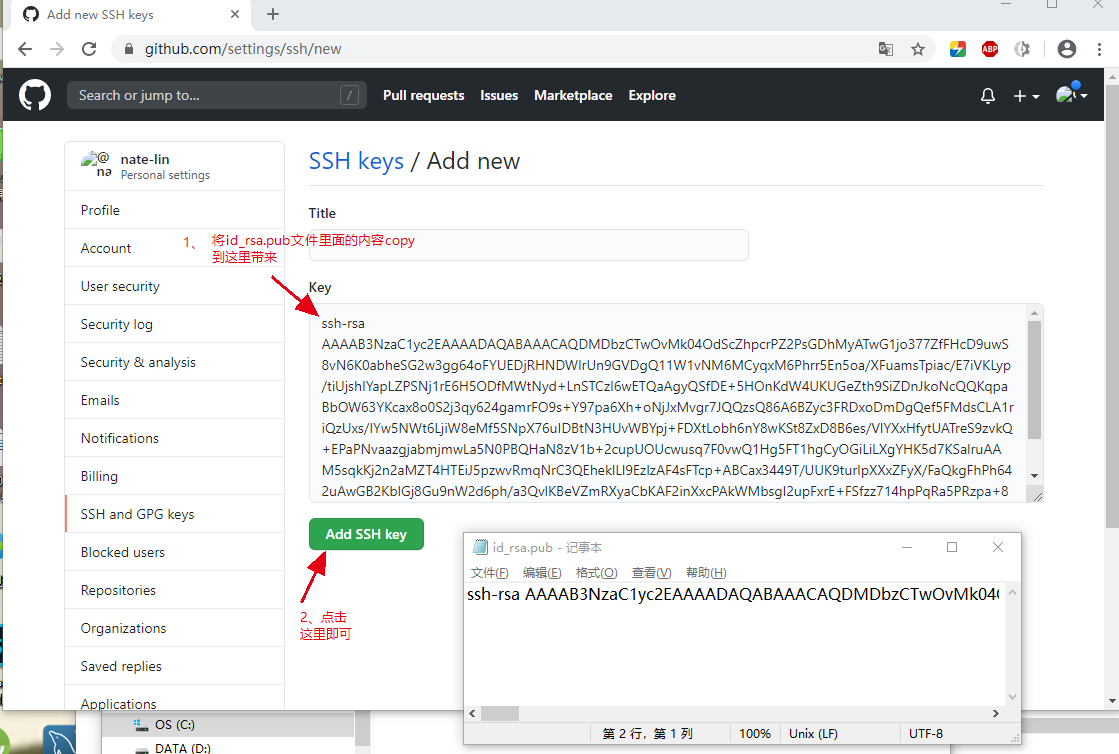Reload the current page
1119x754 pixels.
(x=89, y=49)
